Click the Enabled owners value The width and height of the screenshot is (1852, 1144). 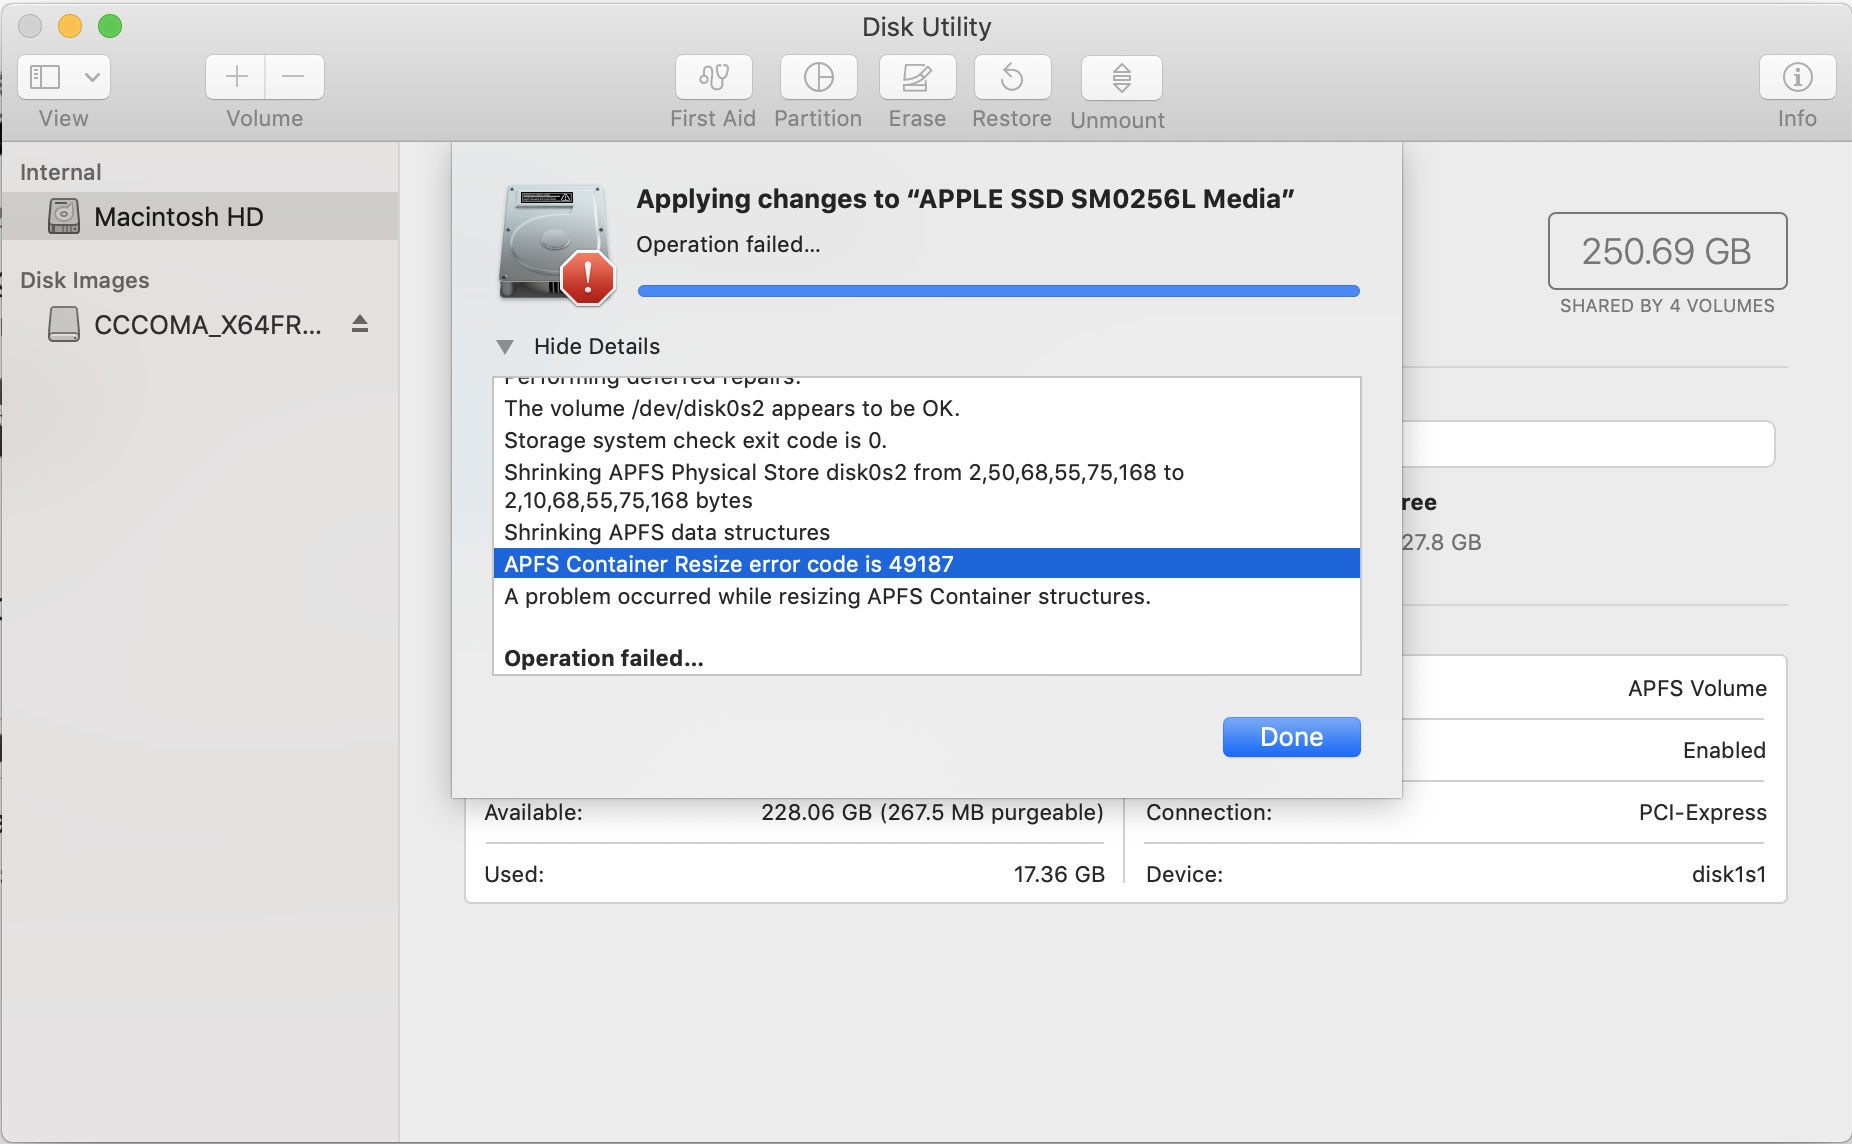click(1724, 750)
